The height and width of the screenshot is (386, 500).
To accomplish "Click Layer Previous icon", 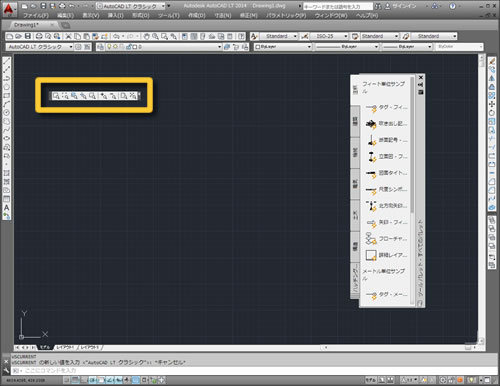I will coord(236,47).
